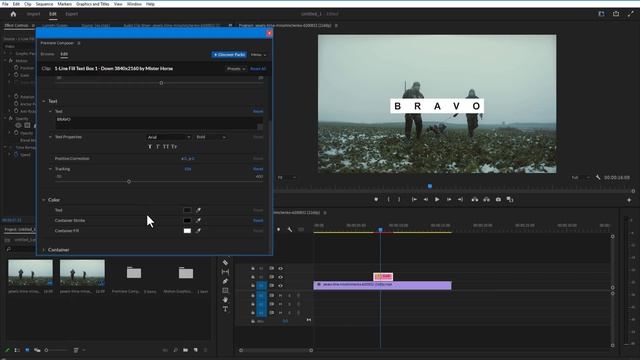Screen dimensions: 640x360
Task: Select the Slip tool in timeline toolbar
Action: click(x=225, y=272)
